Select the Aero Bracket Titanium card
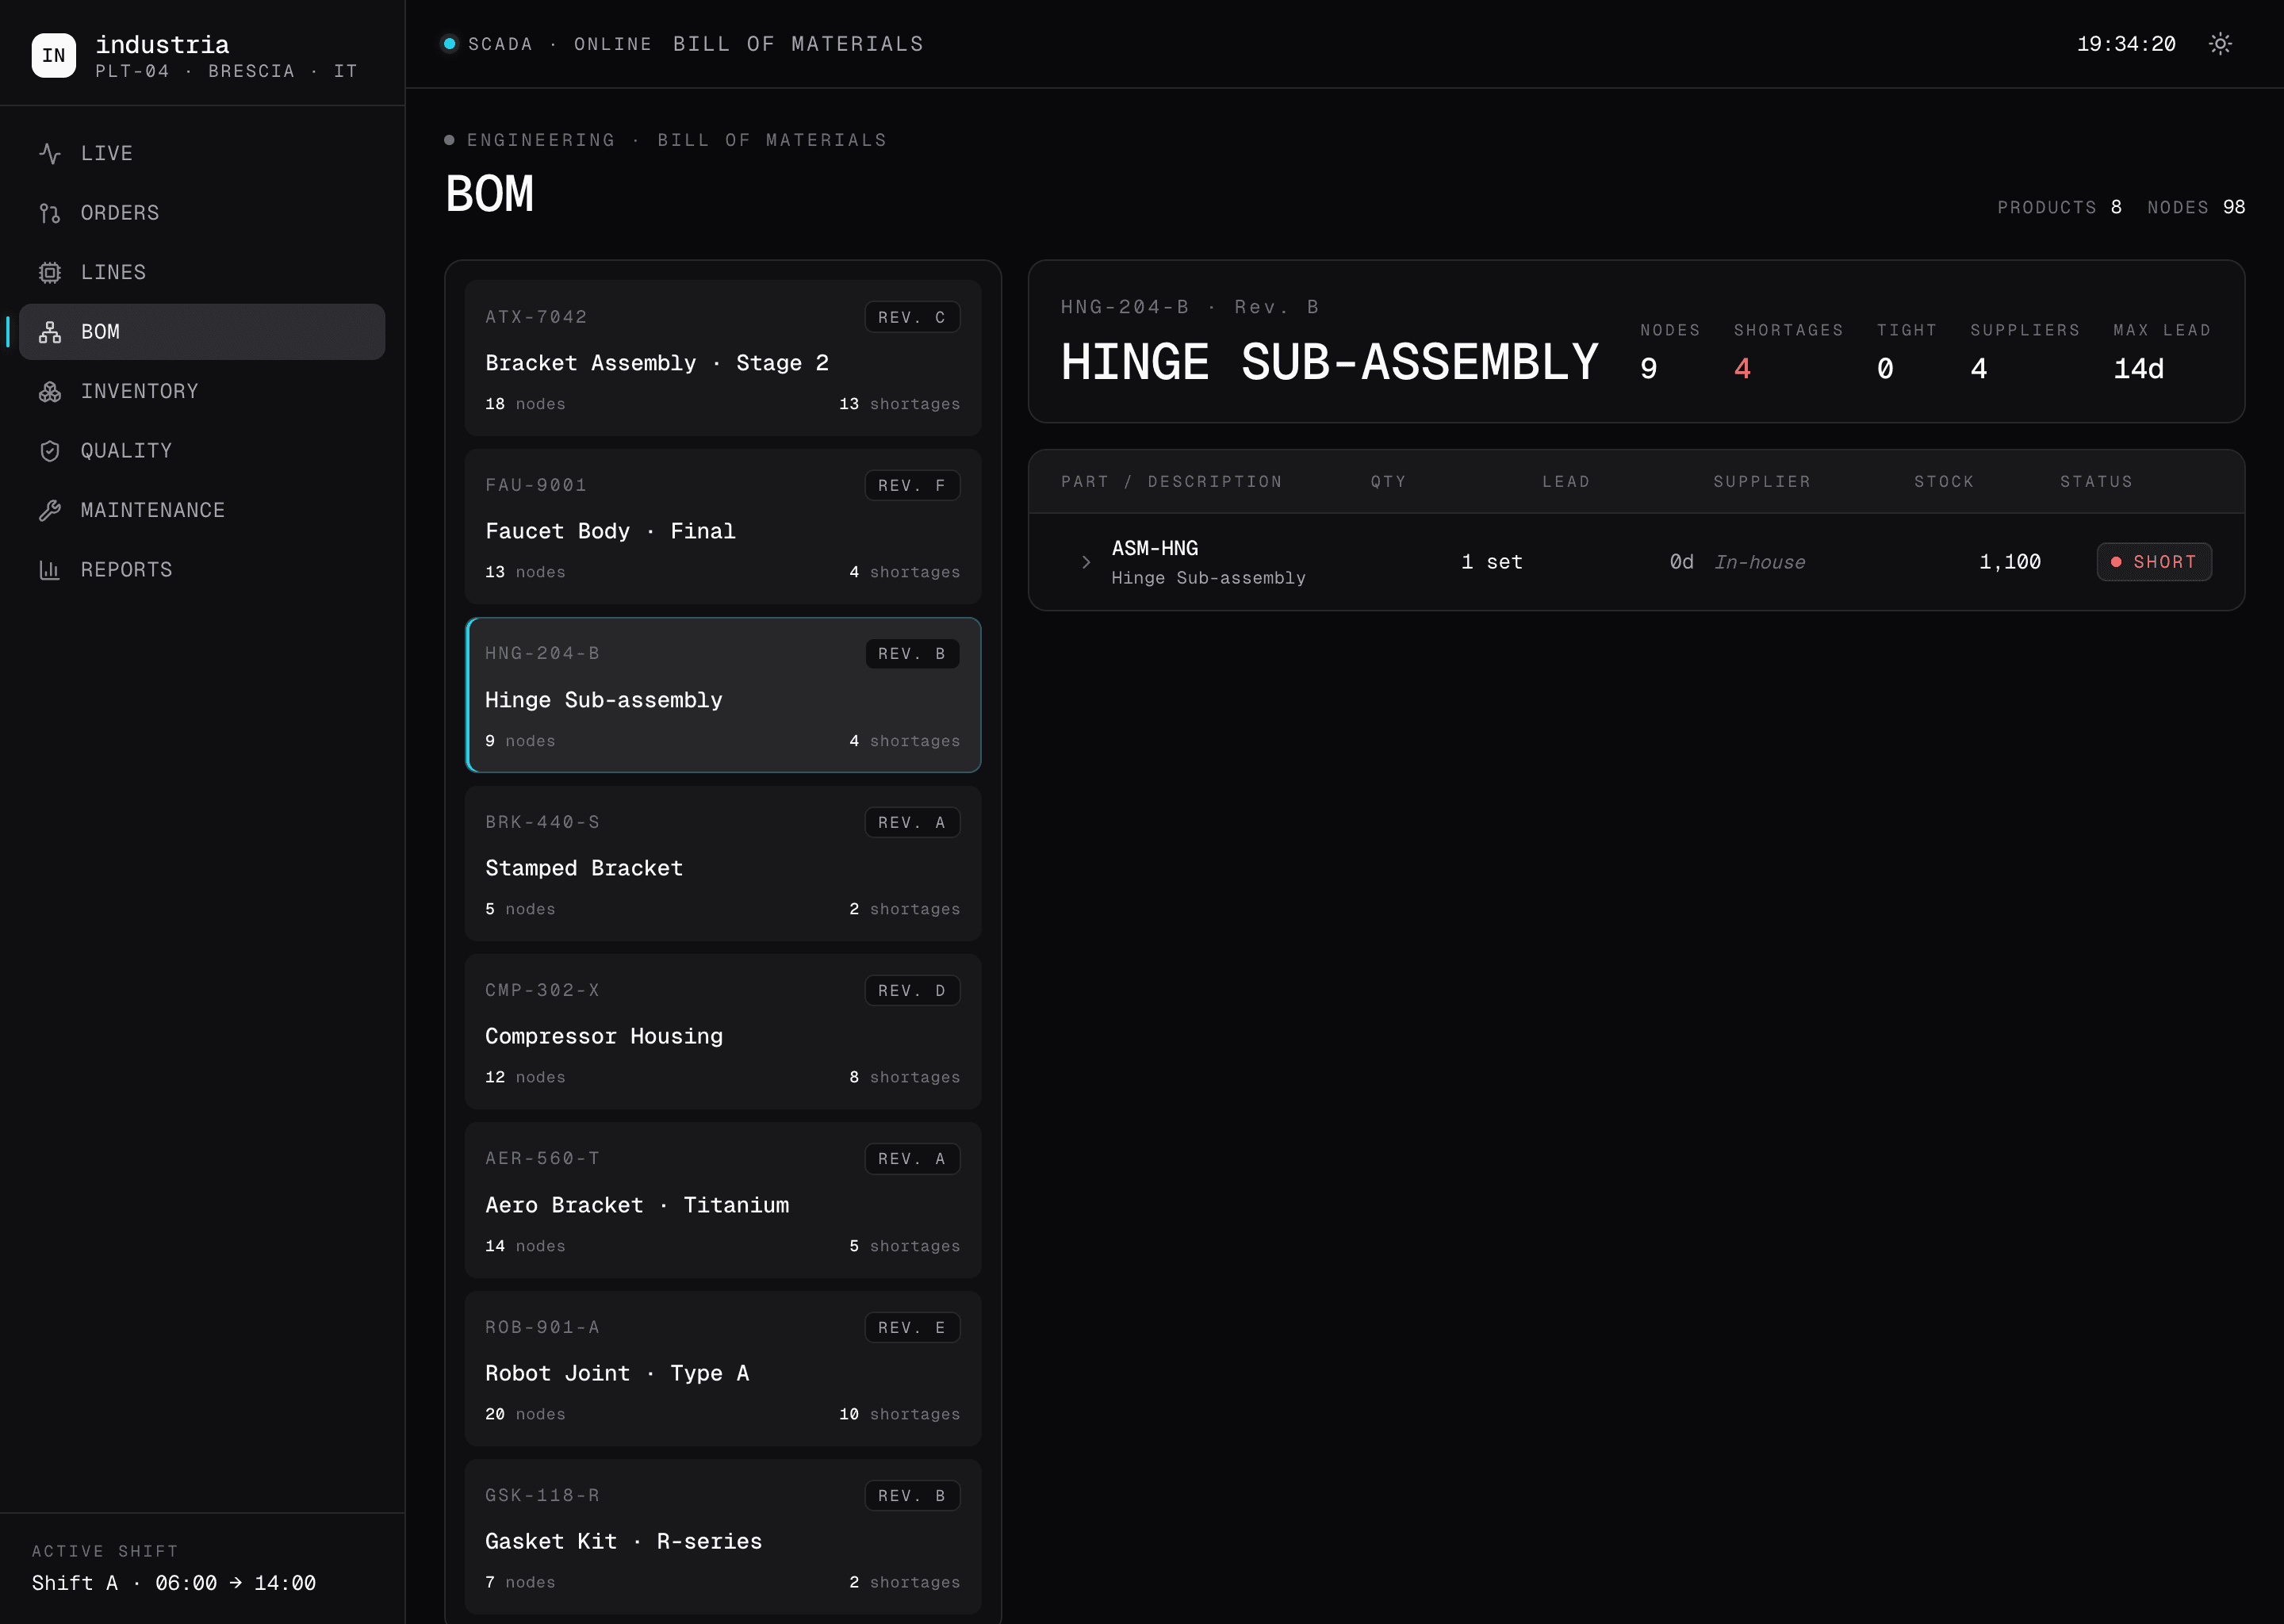Screen dimensions: 2284x1624 [x=723, y=1200]
